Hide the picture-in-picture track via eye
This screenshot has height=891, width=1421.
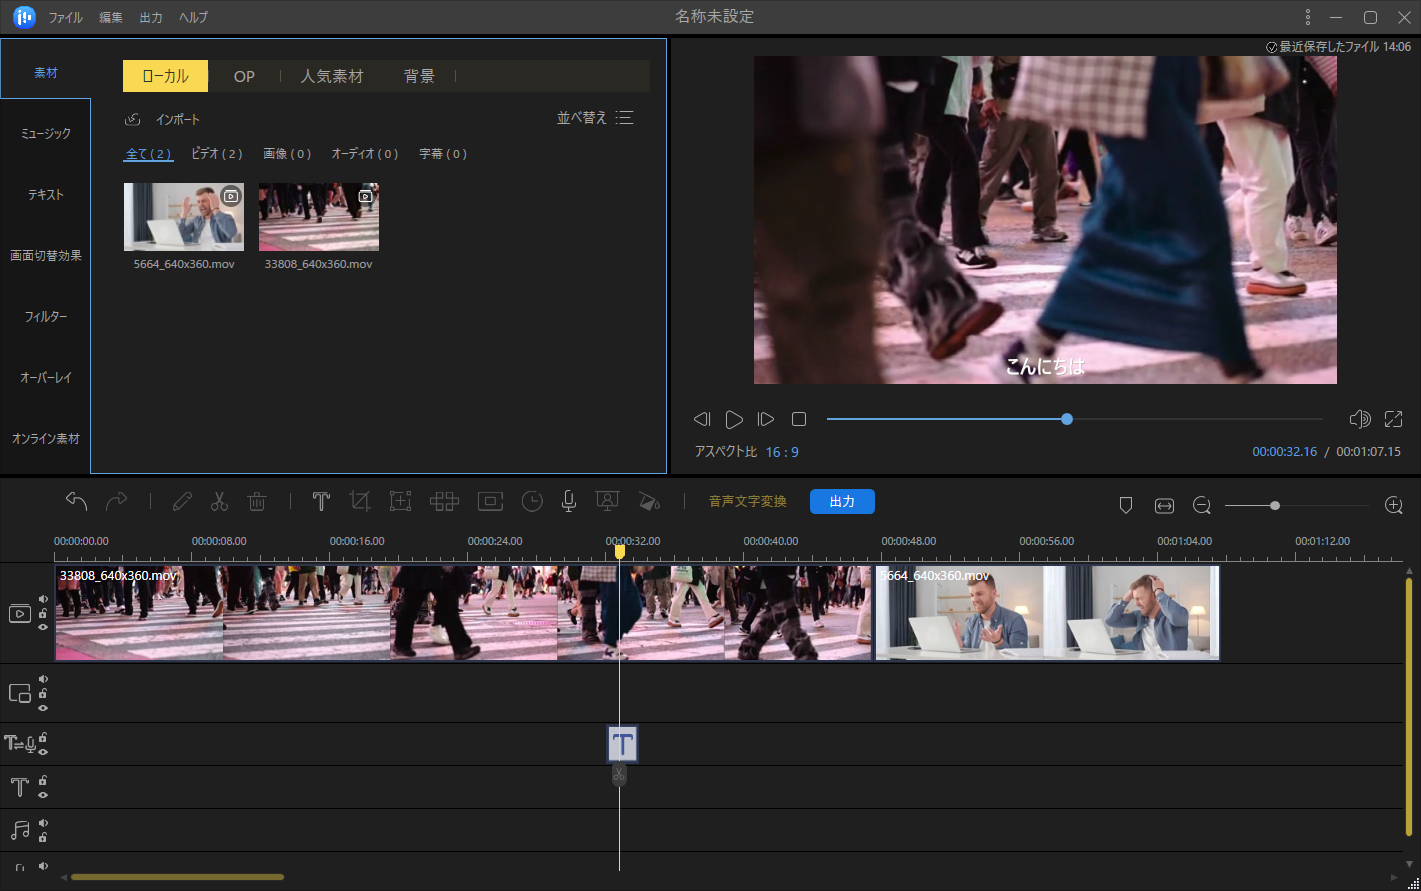pyautogui.click(x=43, y=707)
